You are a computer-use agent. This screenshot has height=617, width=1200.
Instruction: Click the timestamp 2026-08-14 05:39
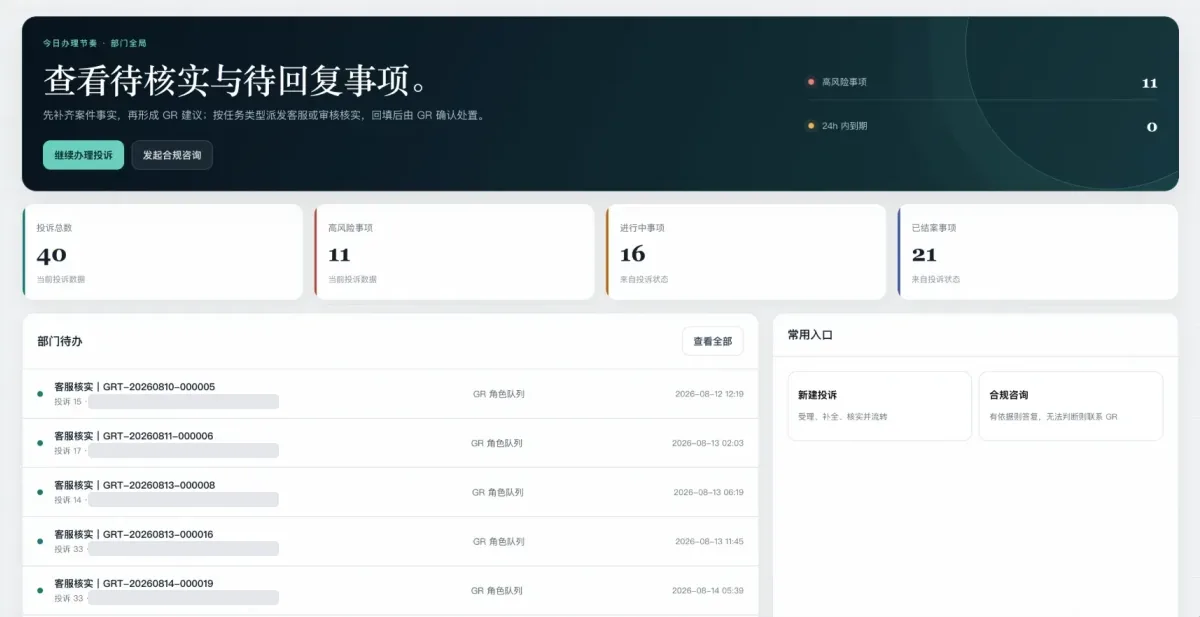coord(708,590)
